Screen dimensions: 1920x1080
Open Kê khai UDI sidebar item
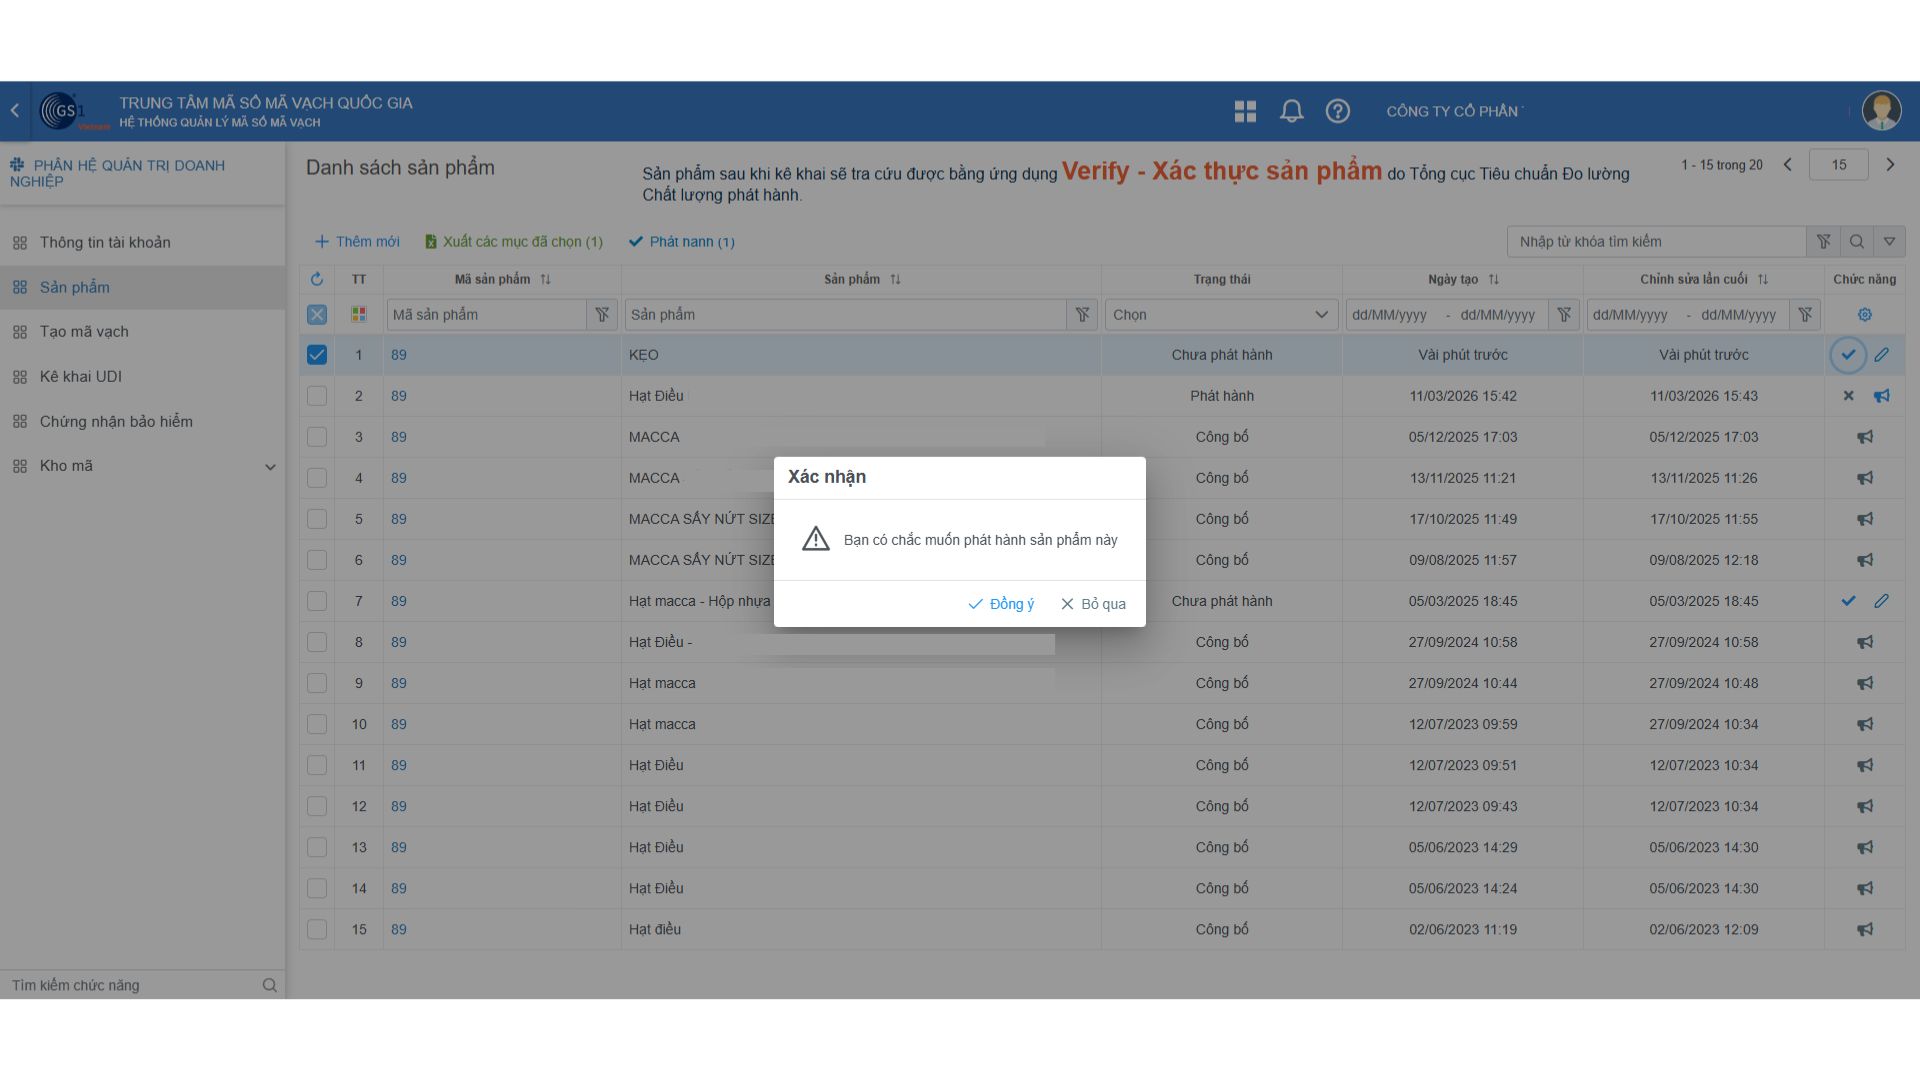[x=80, y=377]
